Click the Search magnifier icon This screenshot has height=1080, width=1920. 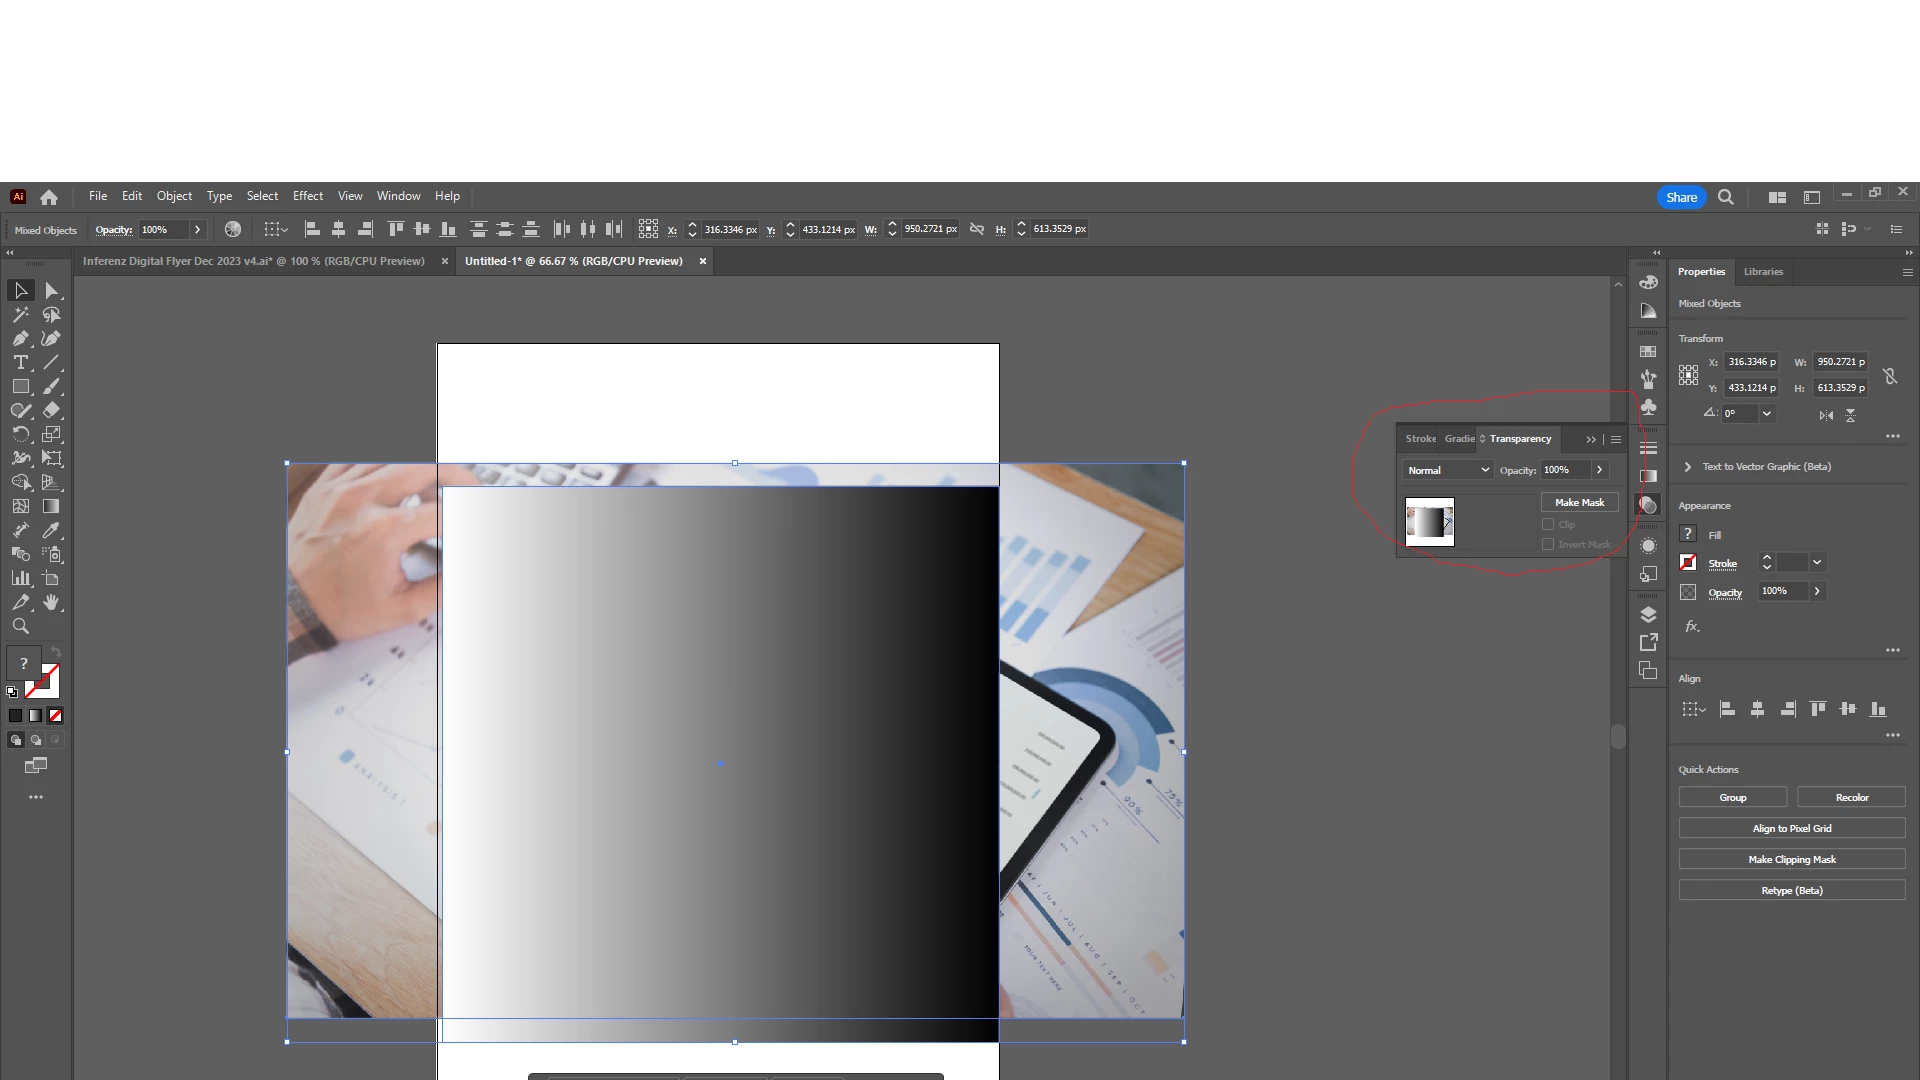pyautogui.click(x=1726, y=197)
